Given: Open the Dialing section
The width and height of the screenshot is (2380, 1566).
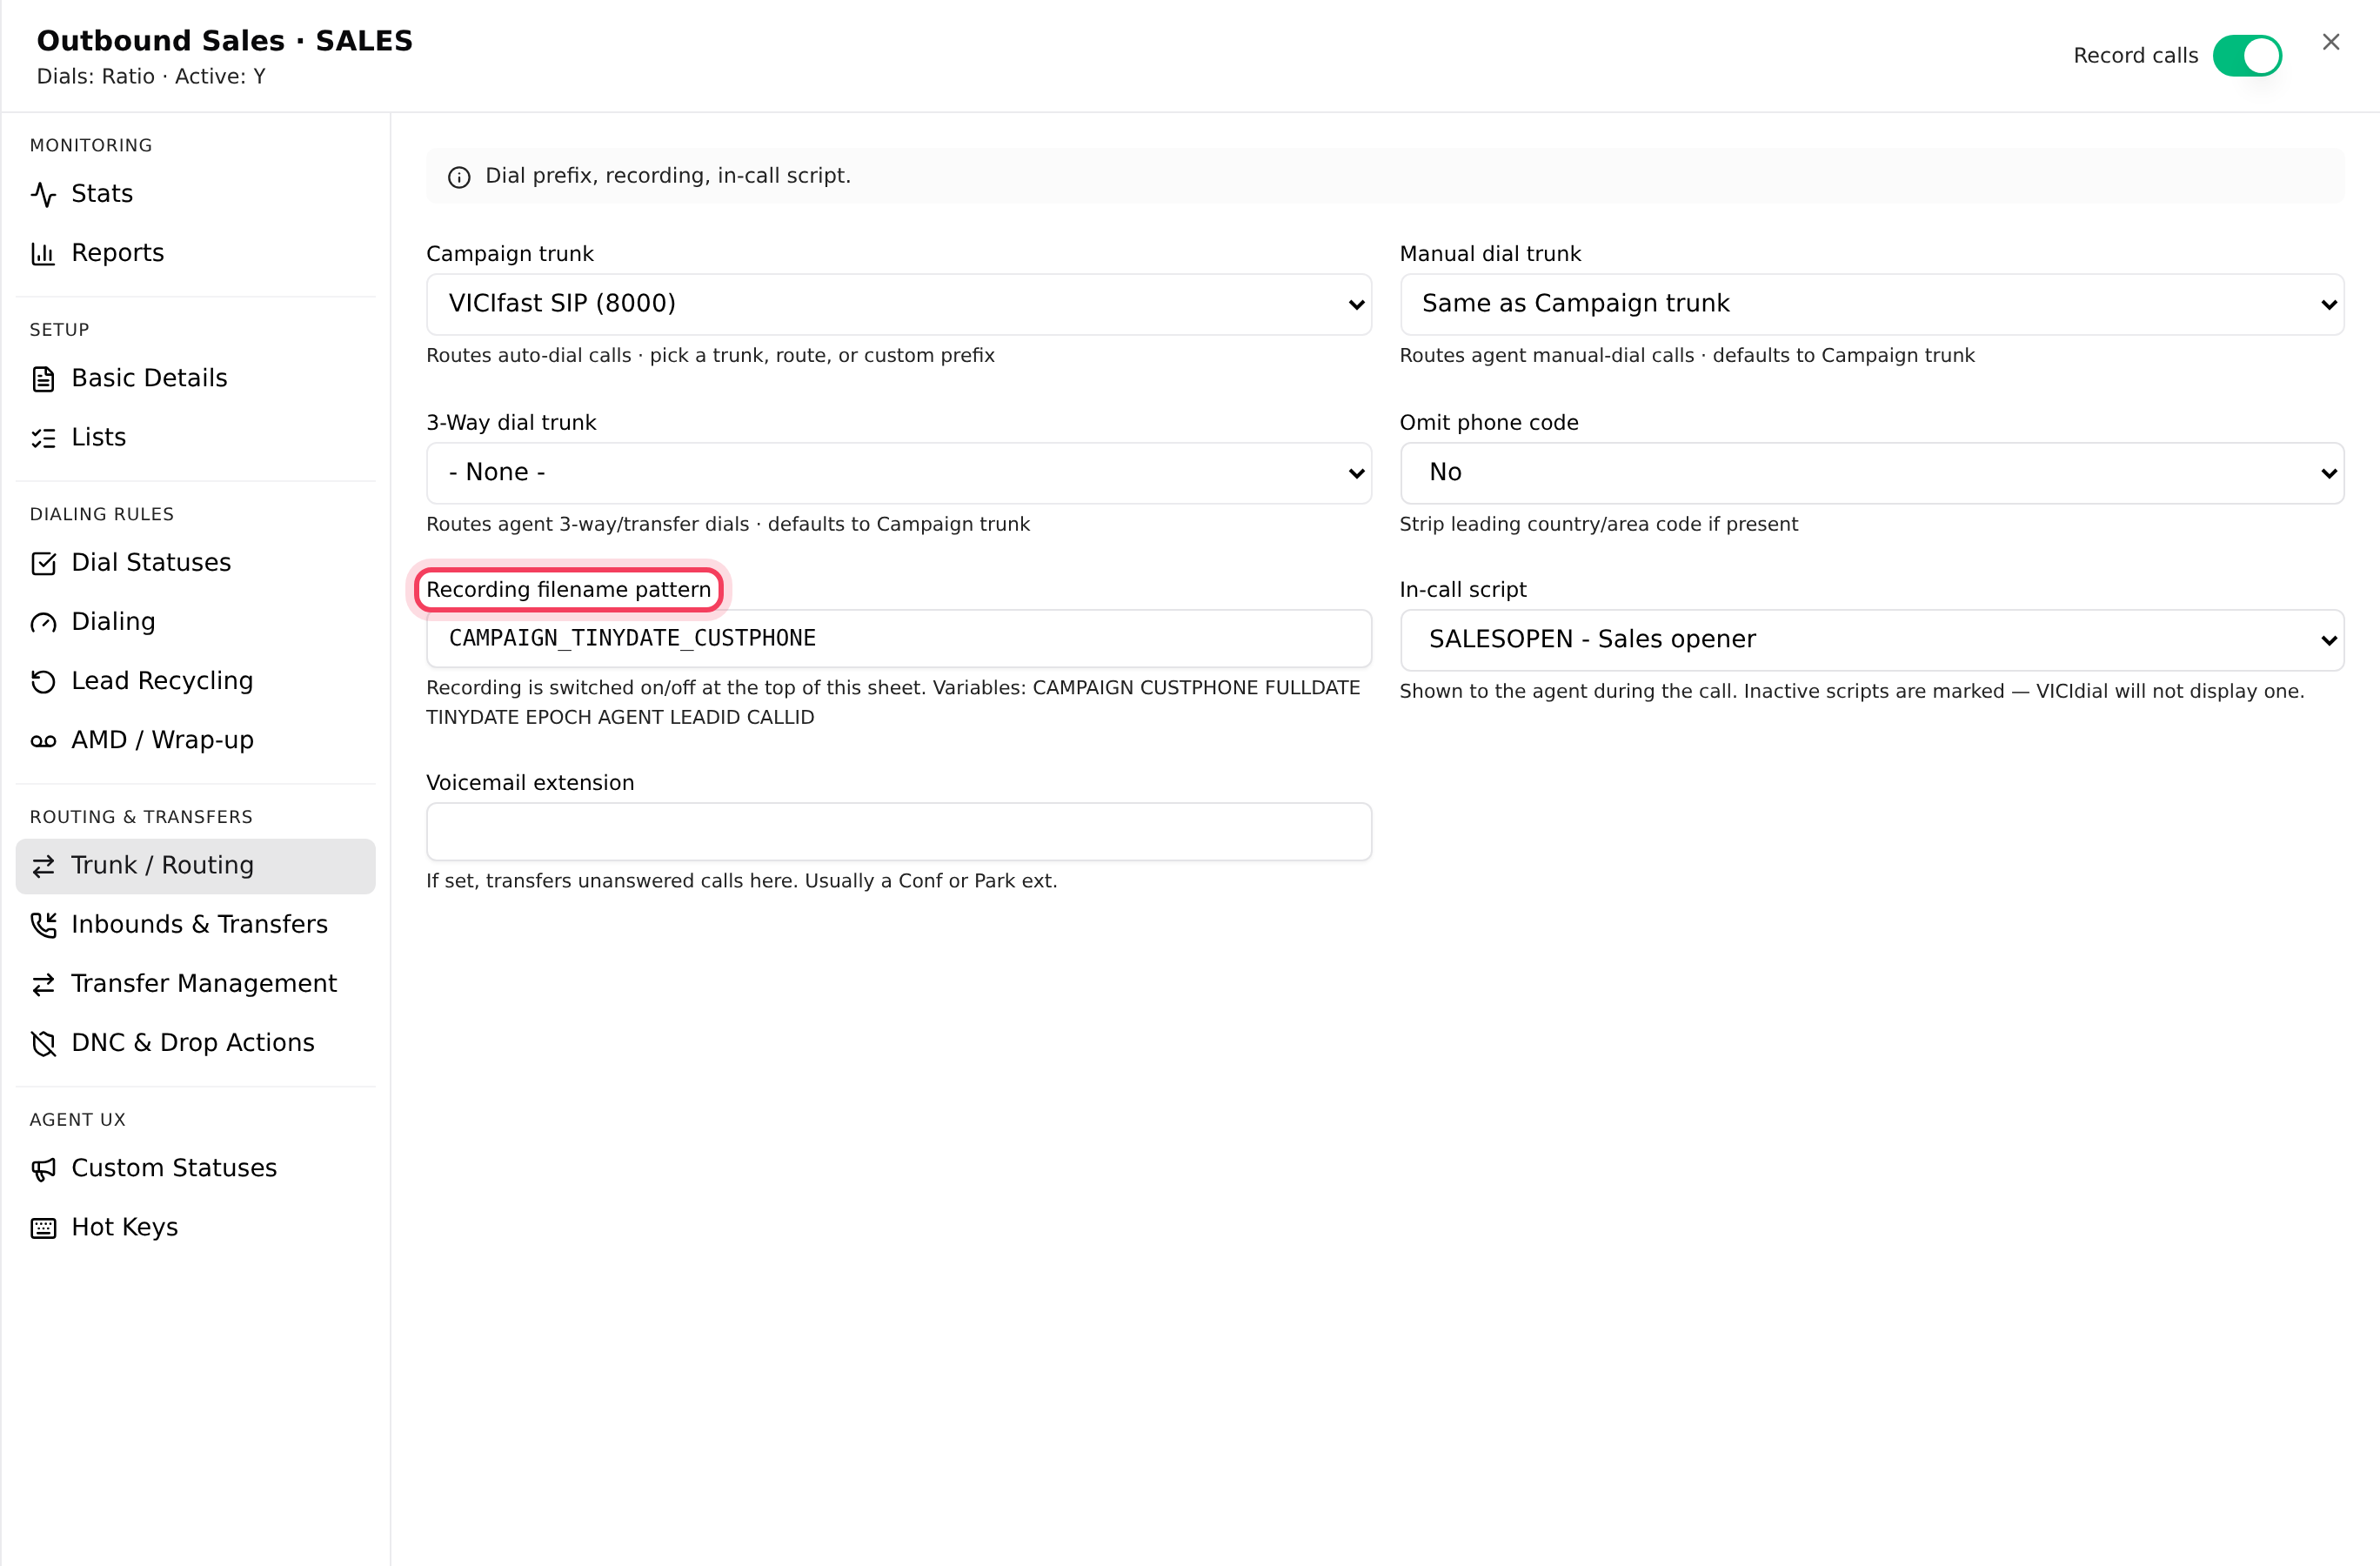Looking at the screenshot, I should 195,622.
